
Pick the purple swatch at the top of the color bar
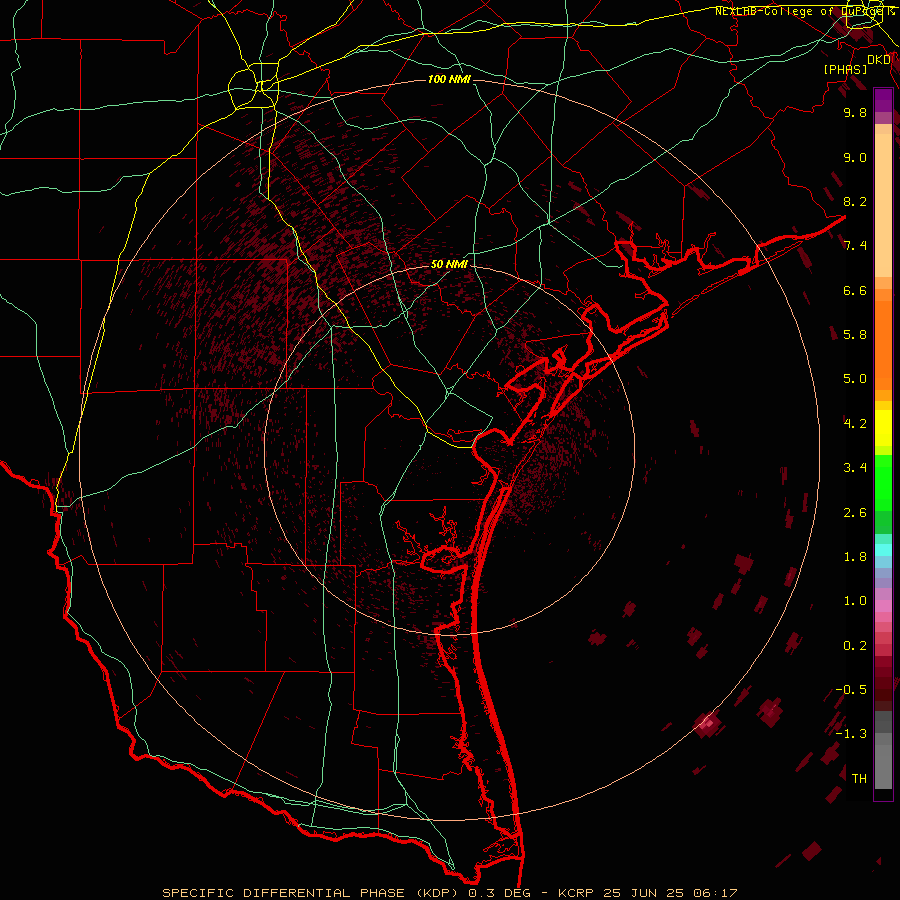[x=883, y=100]
